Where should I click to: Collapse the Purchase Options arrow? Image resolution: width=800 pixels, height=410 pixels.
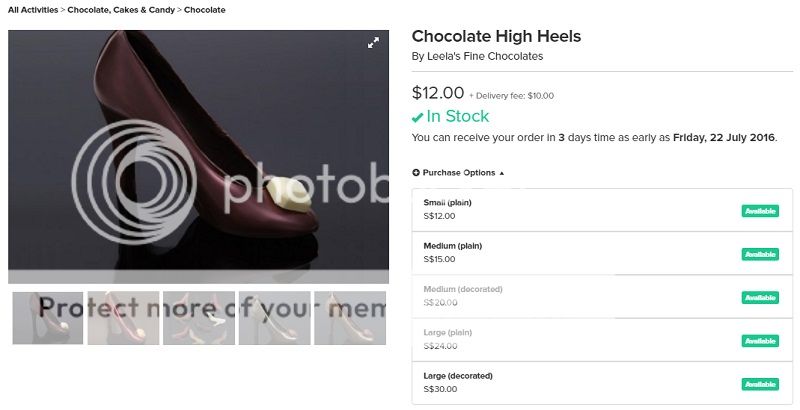pos(502,173)
